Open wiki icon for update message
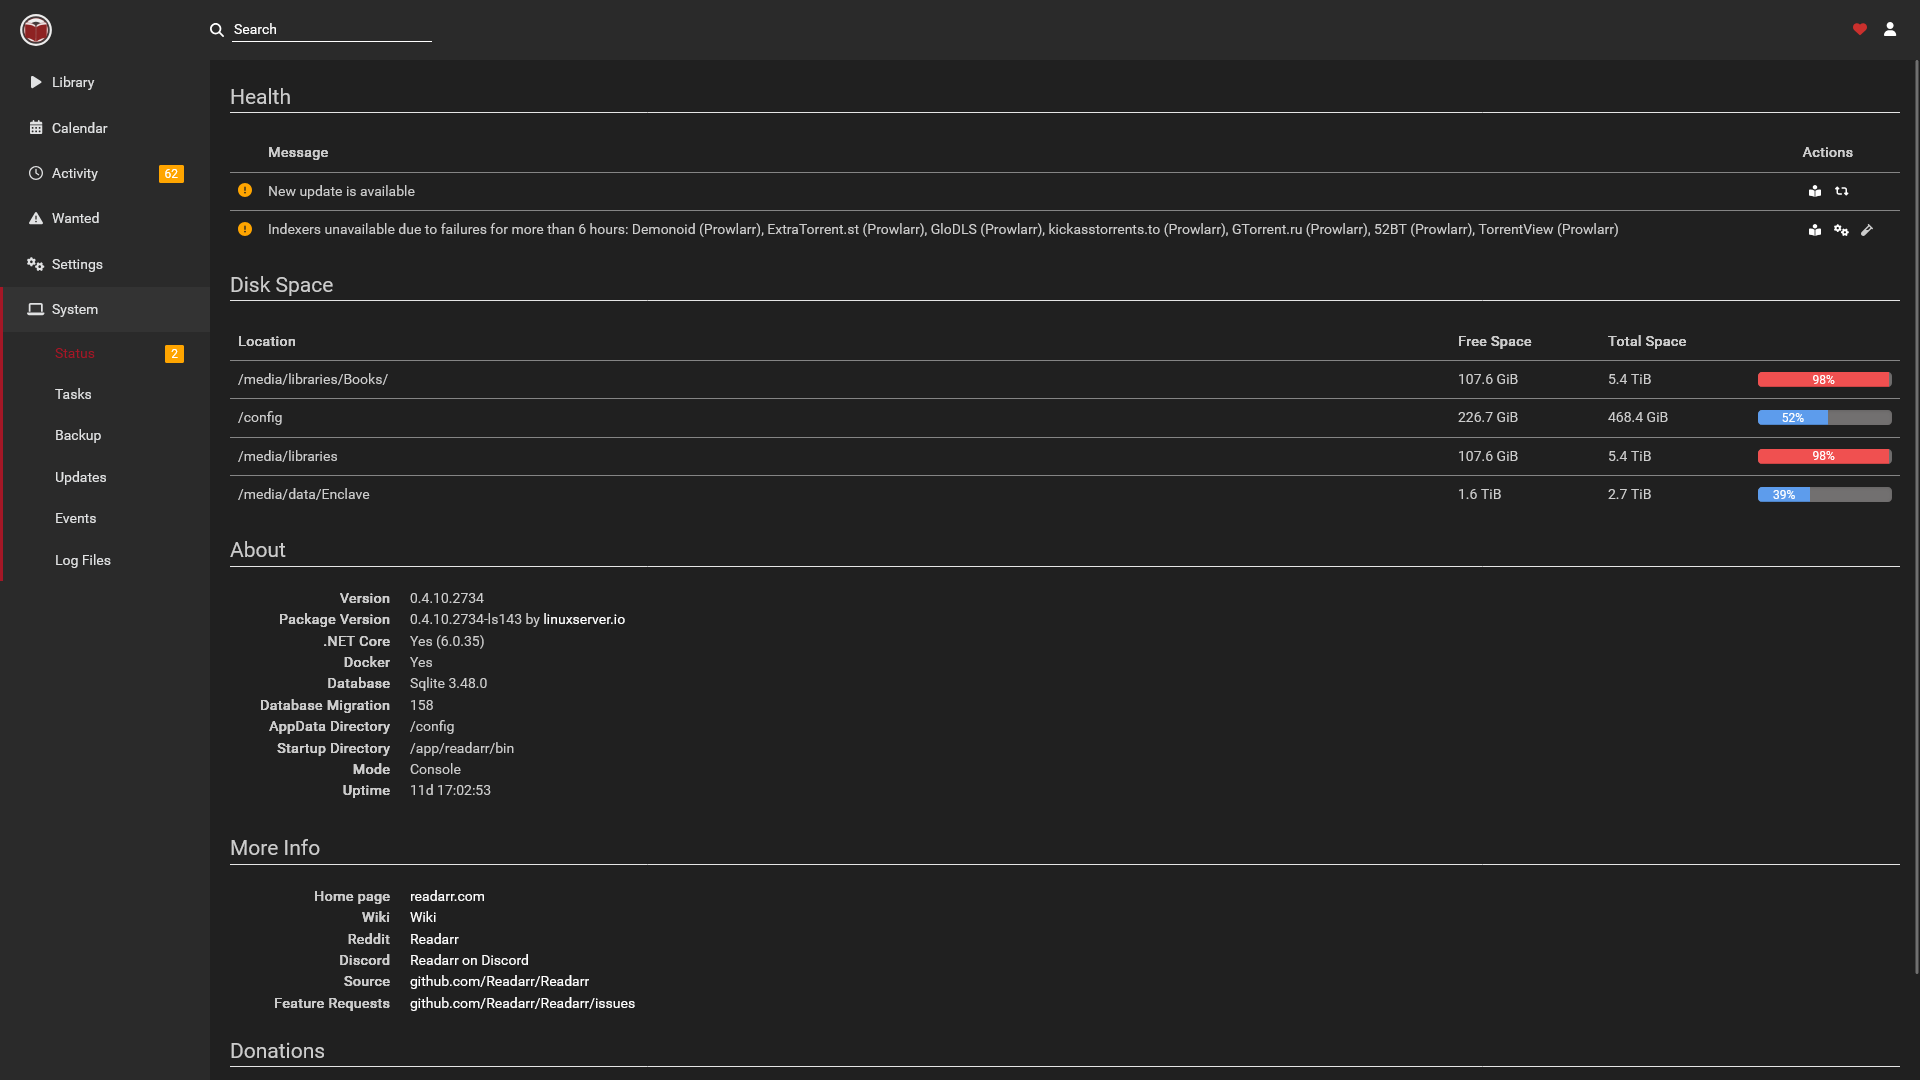The width and height of the screenshot is (1920, 1080). coord(1815,191)
